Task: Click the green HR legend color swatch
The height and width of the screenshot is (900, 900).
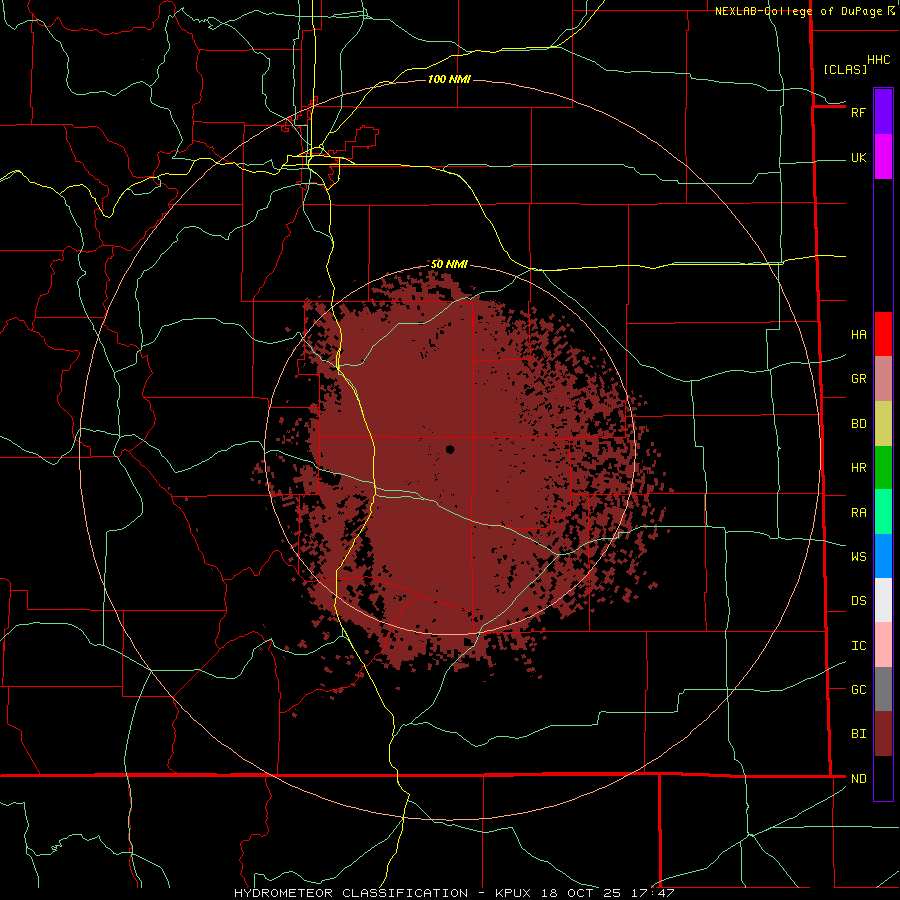Action: click(883, 468)
